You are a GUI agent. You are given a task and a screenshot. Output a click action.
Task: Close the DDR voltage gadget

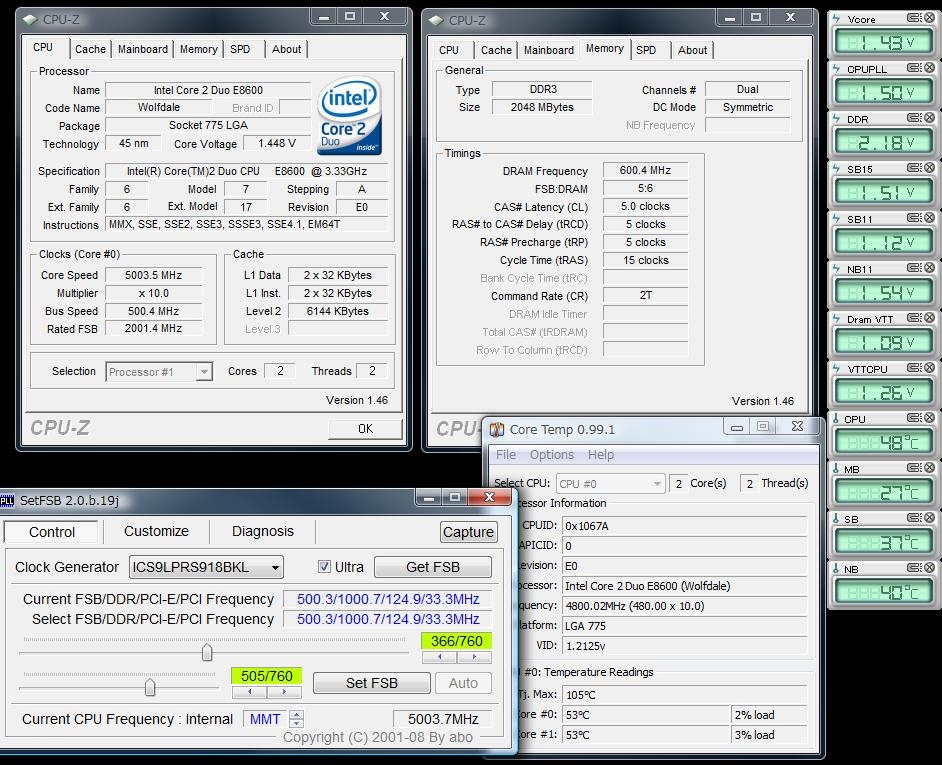tap(929, 118)
